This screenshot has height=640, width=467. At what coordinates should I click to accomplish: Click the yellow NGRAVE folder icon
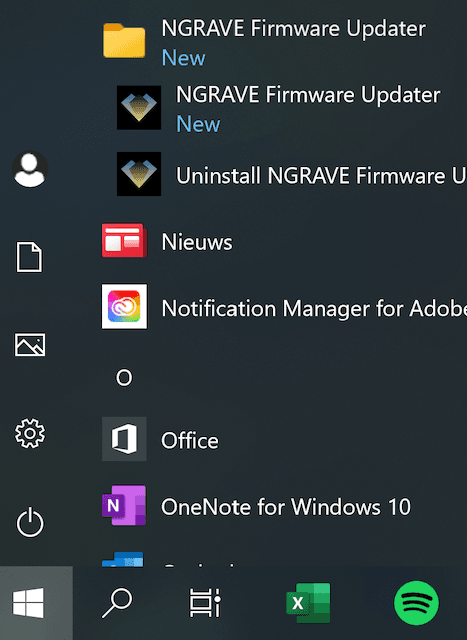(x=124, y=40)
